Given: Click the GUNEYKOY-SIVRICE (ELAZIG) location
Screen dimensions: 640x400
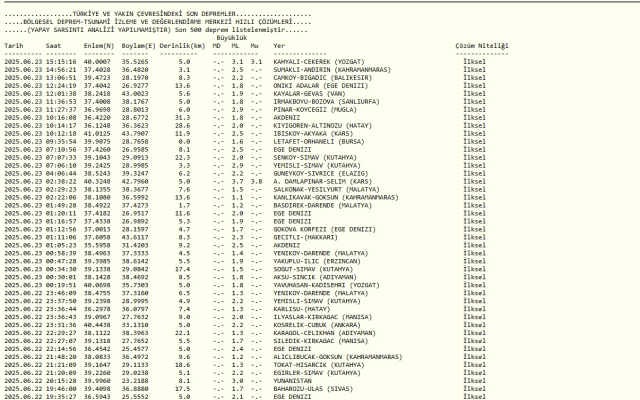Looking at the screenshot, I should [320, 174].
